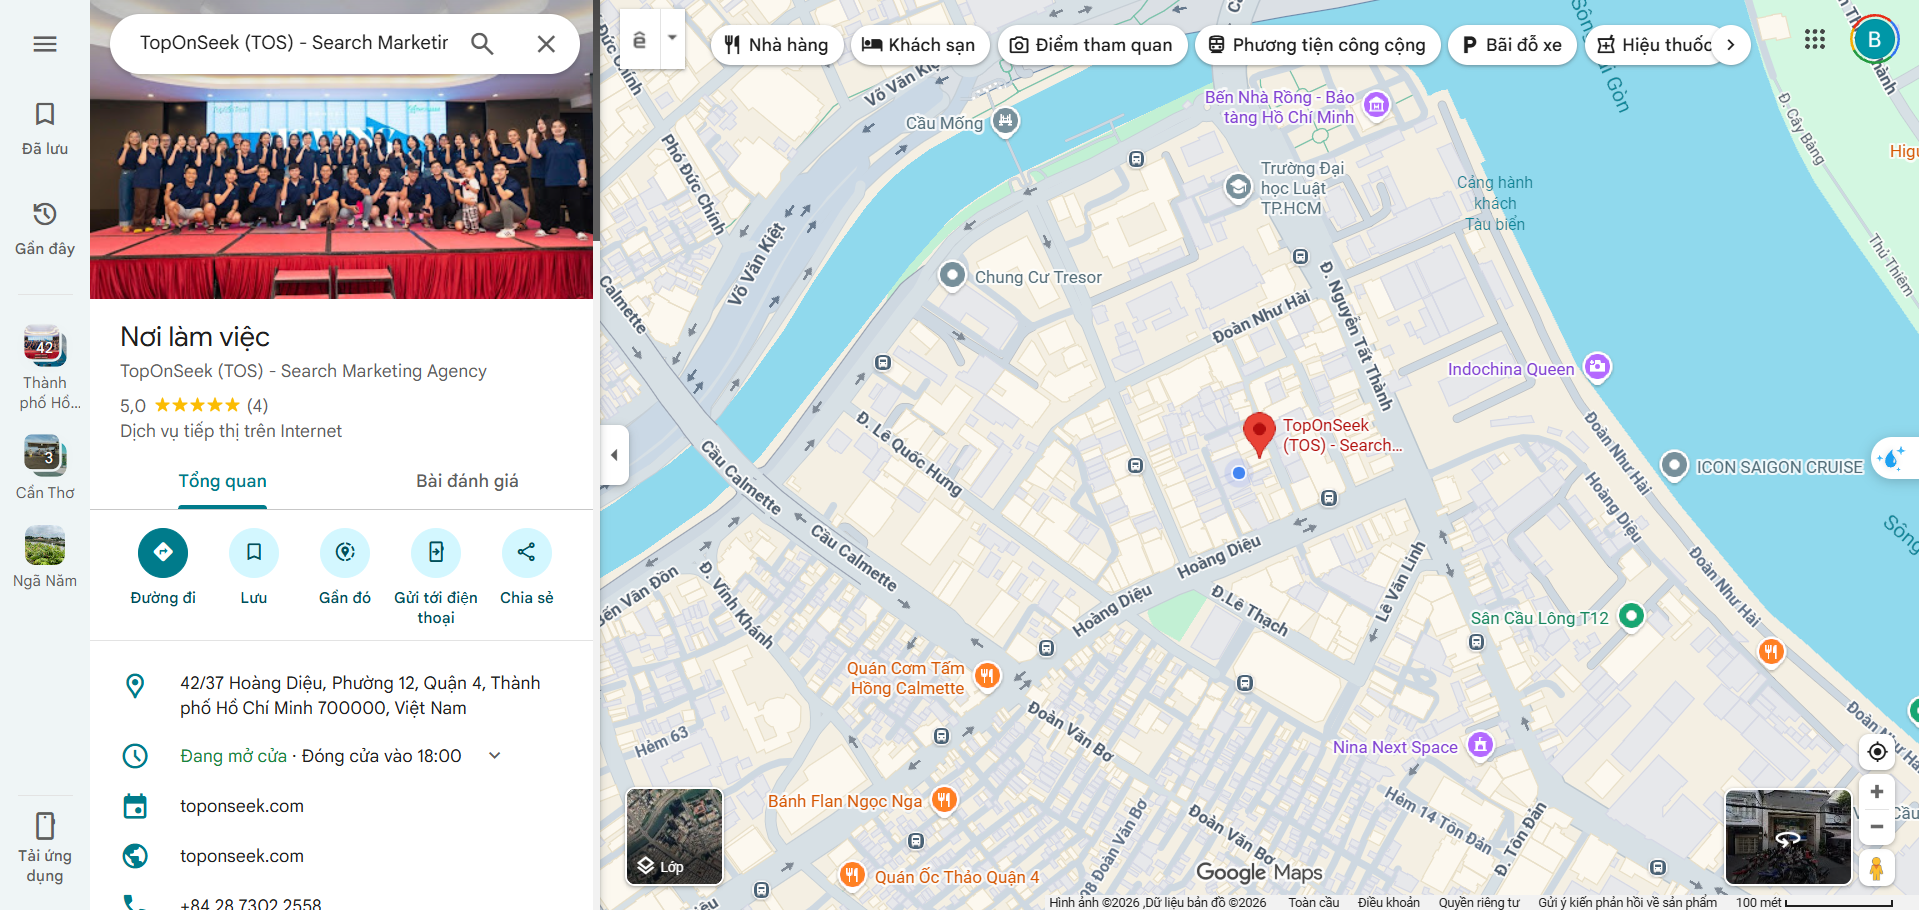
Task: Enable current location with the locate button
Action: click(1877, 751)
